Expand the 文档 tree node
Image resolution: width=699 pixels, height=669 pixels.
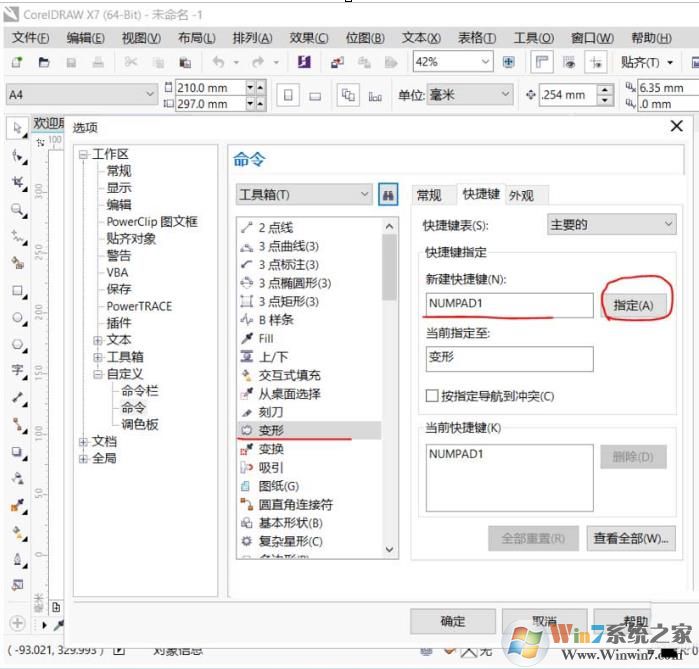click(x=84, y=441)
